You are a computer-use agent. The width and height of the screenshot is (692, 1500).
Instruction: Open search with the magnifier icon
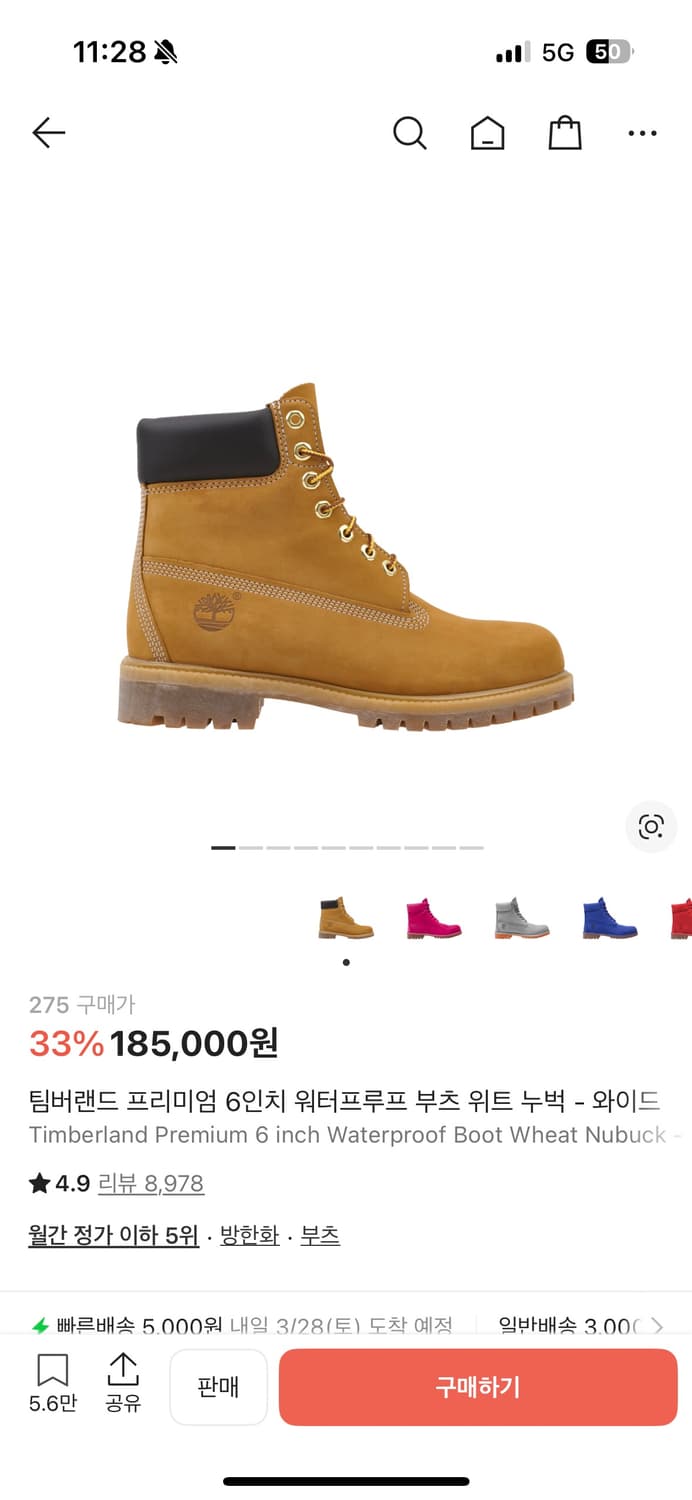point(409,133)
